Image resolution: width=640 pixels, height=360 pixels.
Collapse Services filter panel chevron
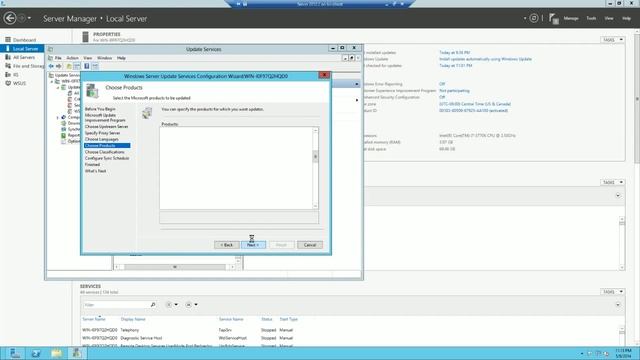tap(618, 304)
